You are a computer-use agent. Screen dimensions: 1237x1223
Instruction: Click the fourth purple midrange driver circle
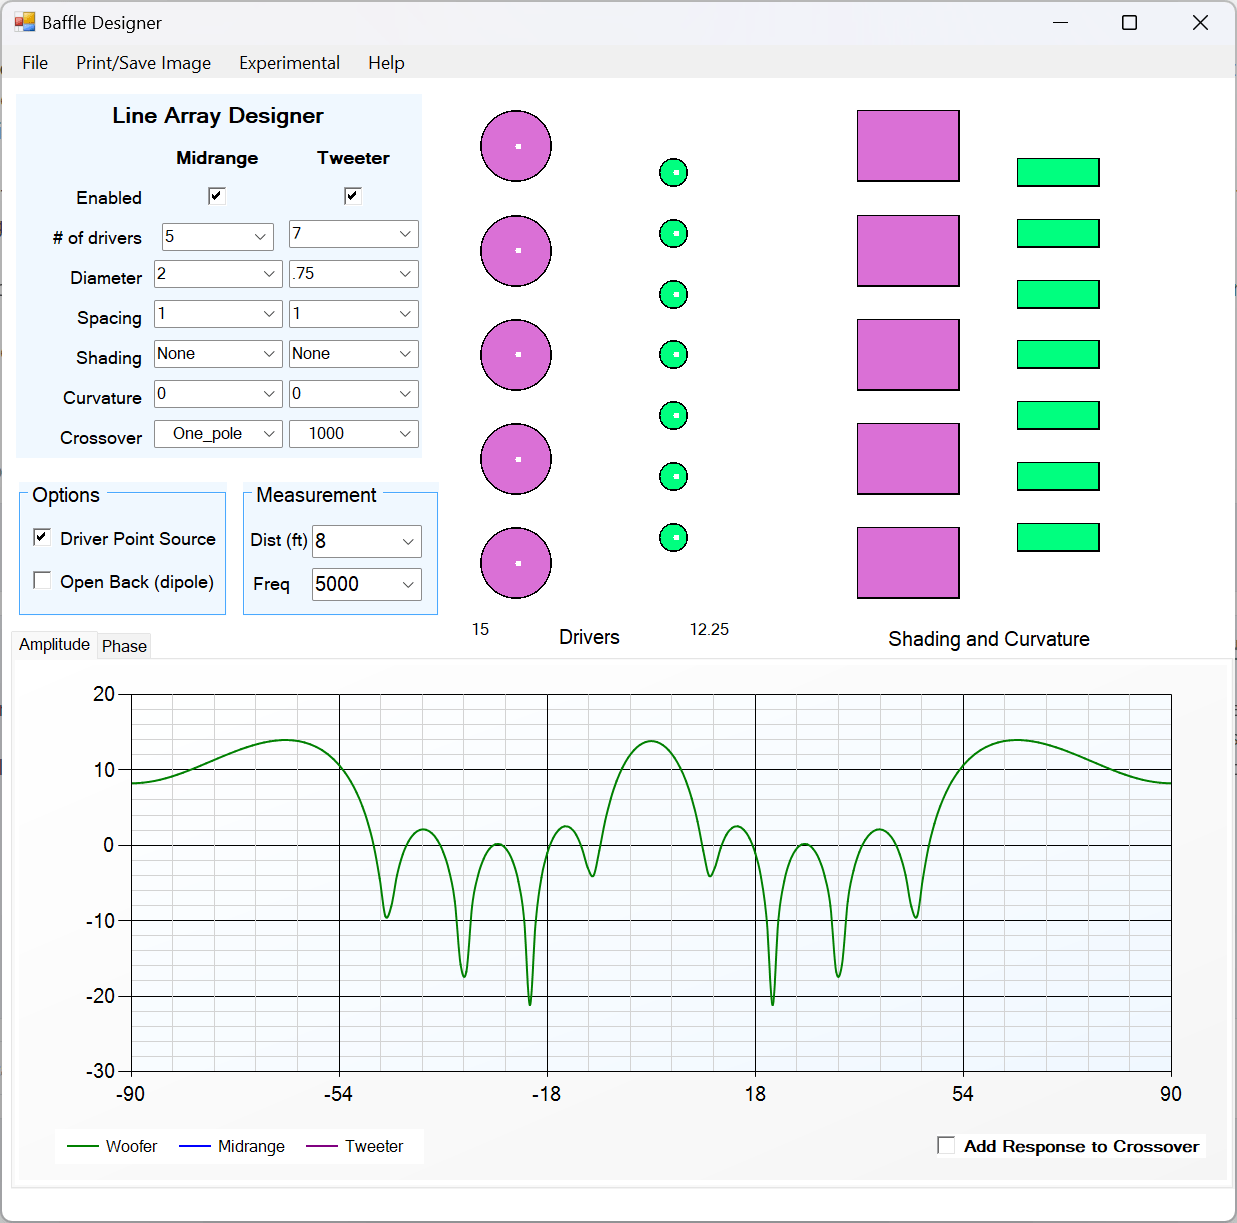tap(516, 459)
